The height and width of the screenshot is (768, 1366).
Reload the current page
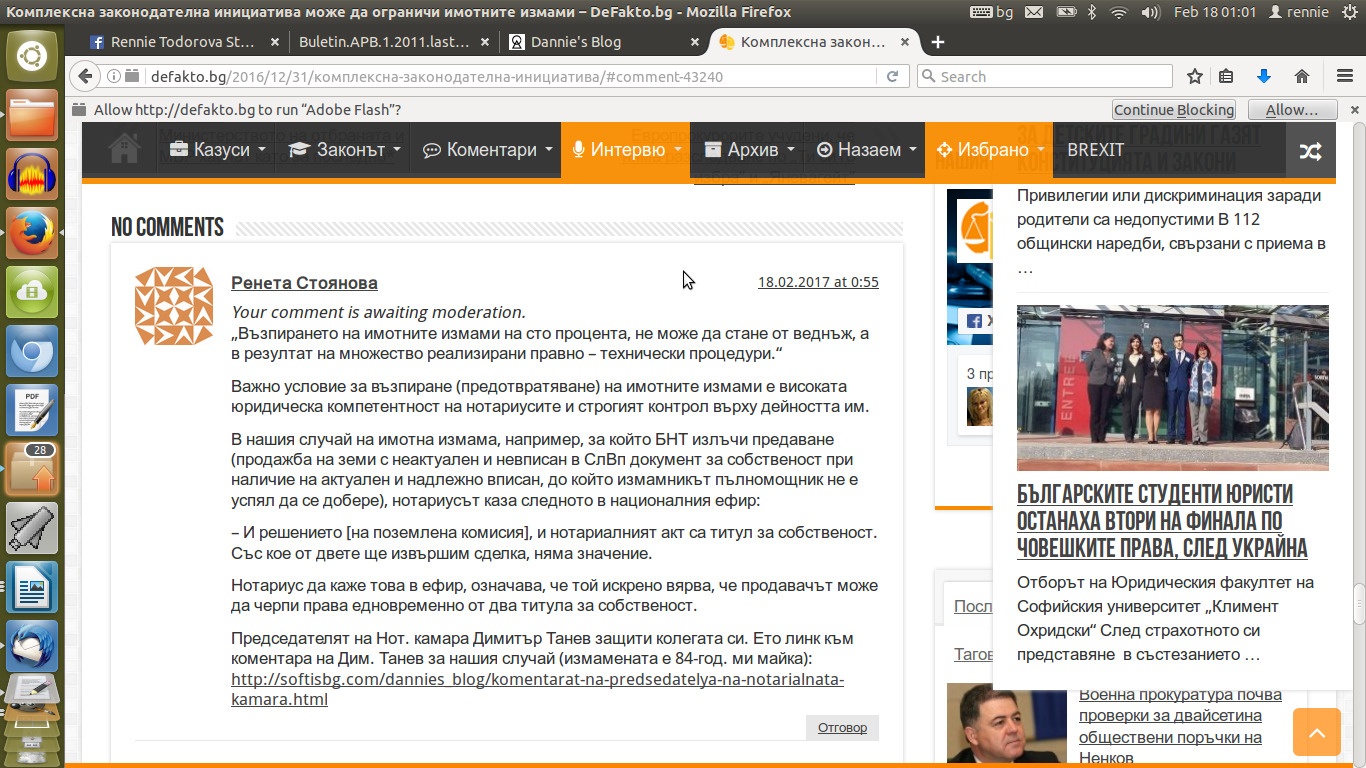coord(892,77)
